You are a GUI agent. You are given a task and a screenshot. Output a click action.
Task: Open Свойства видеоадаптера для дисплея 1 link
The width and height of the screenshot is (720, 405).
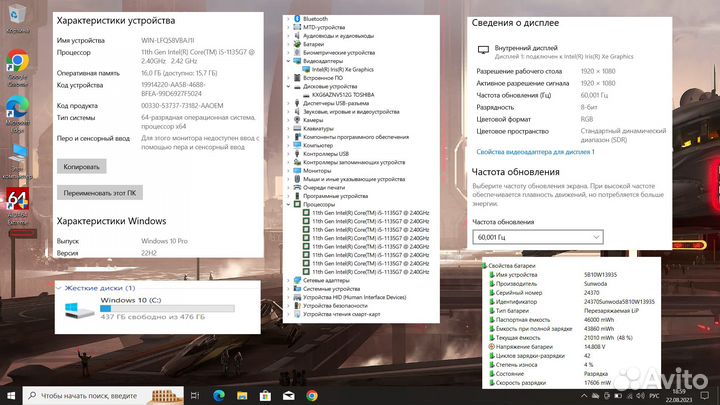pyautogui.click(x=535, y=152)
